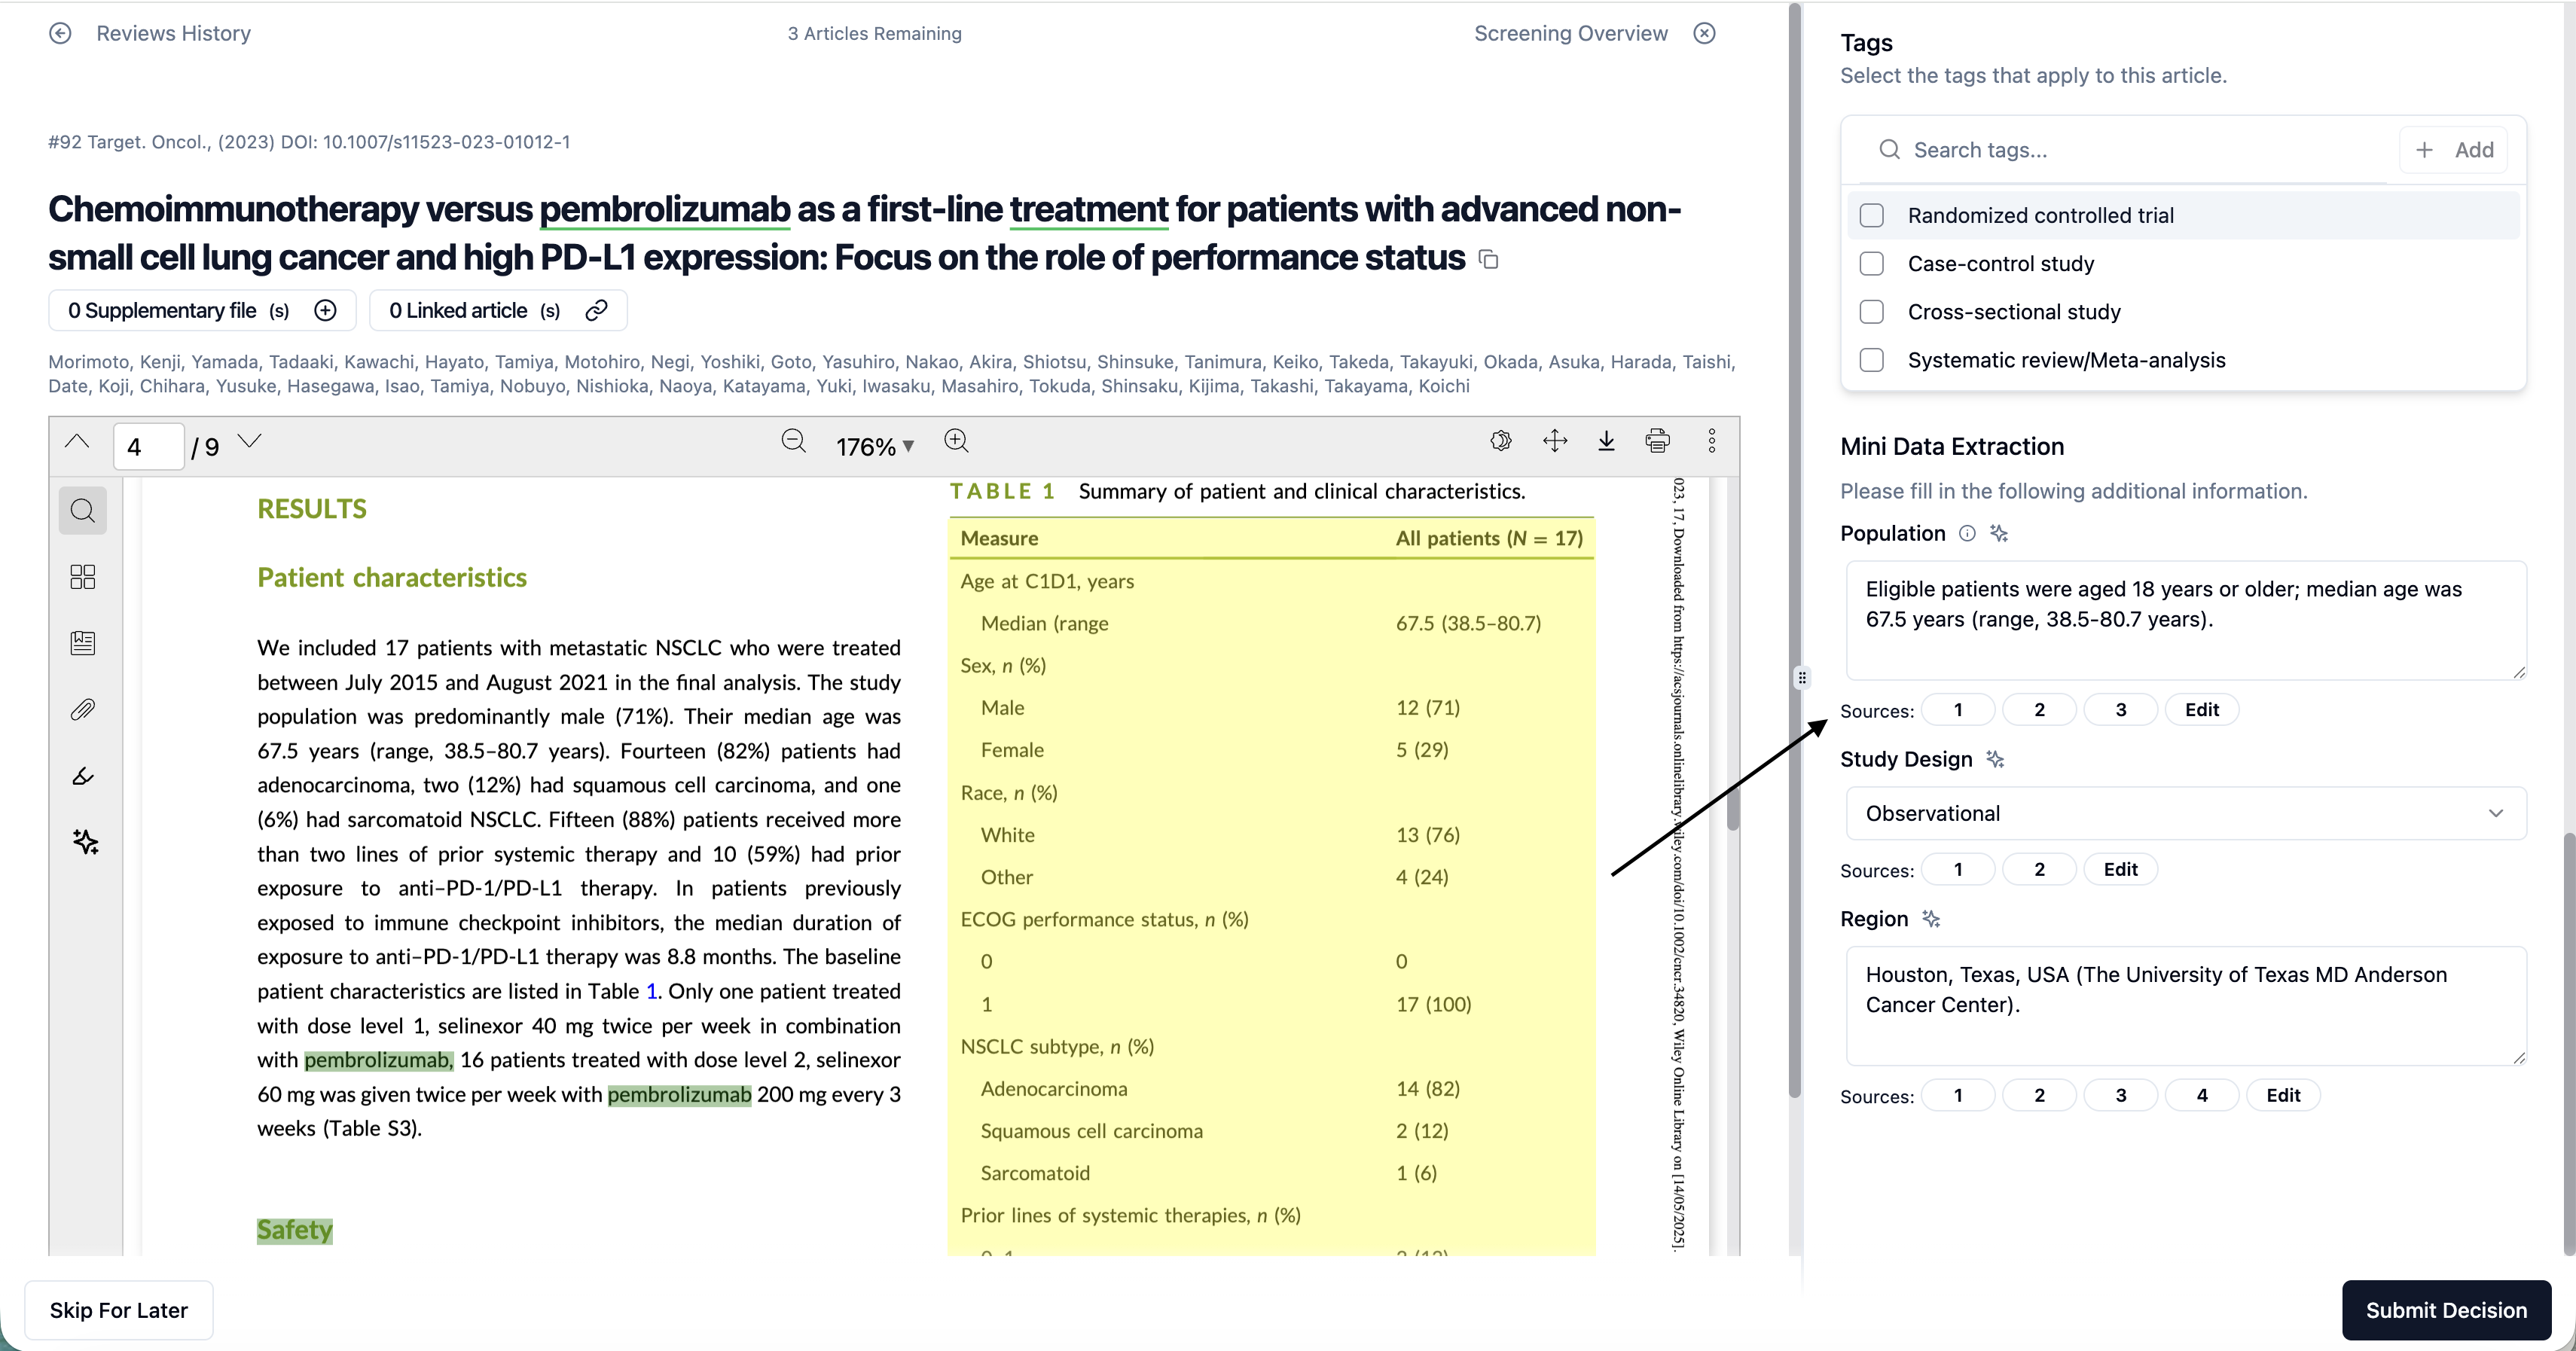Show page thumbnails grid panel
Image resolution: width=2576 pixels, height=1351 pixels.
(x=83, y=577)
